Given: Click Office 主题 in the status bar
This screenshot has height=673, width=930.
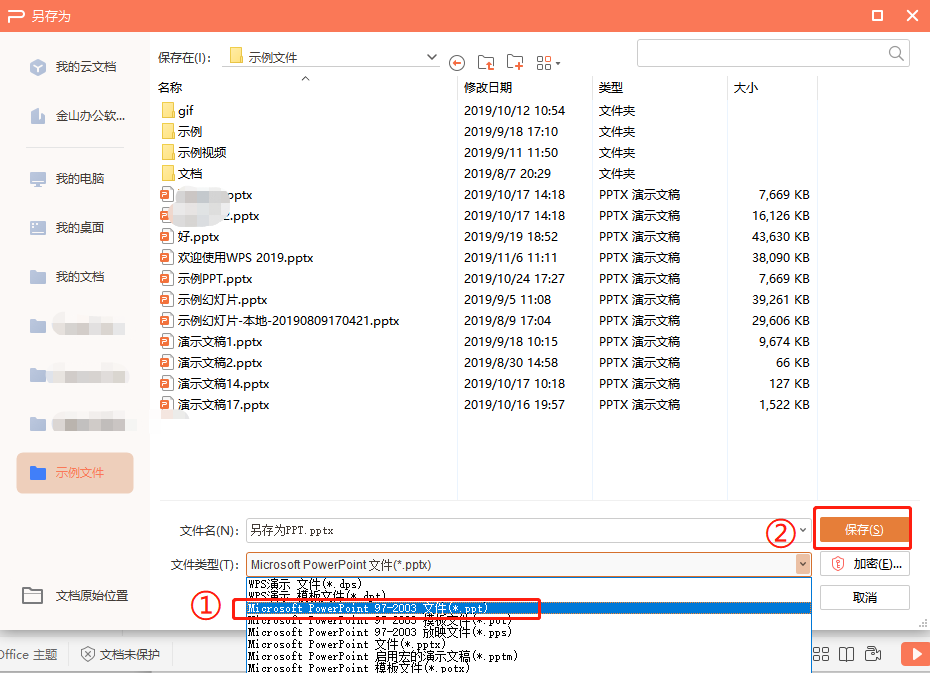Looking at the screenshot, I should 29,655.
